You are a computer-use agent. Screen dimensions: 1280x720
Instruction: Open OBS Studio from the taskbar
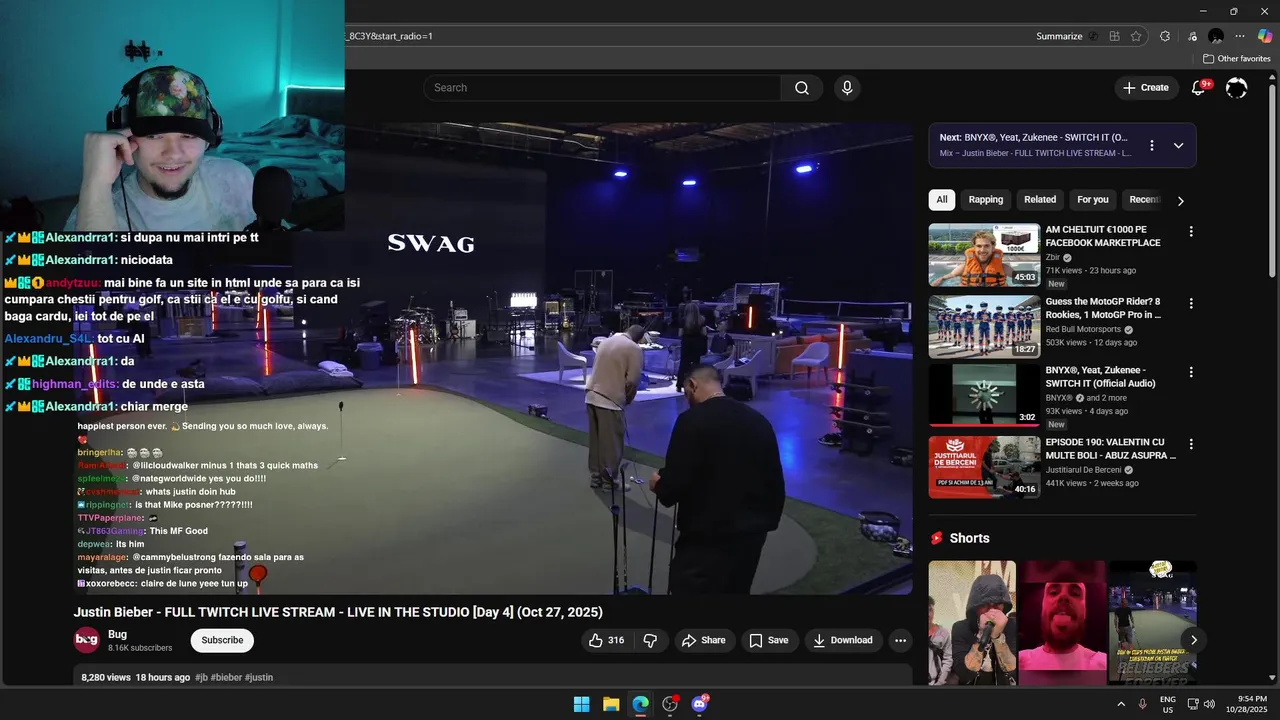click(670, 704)
